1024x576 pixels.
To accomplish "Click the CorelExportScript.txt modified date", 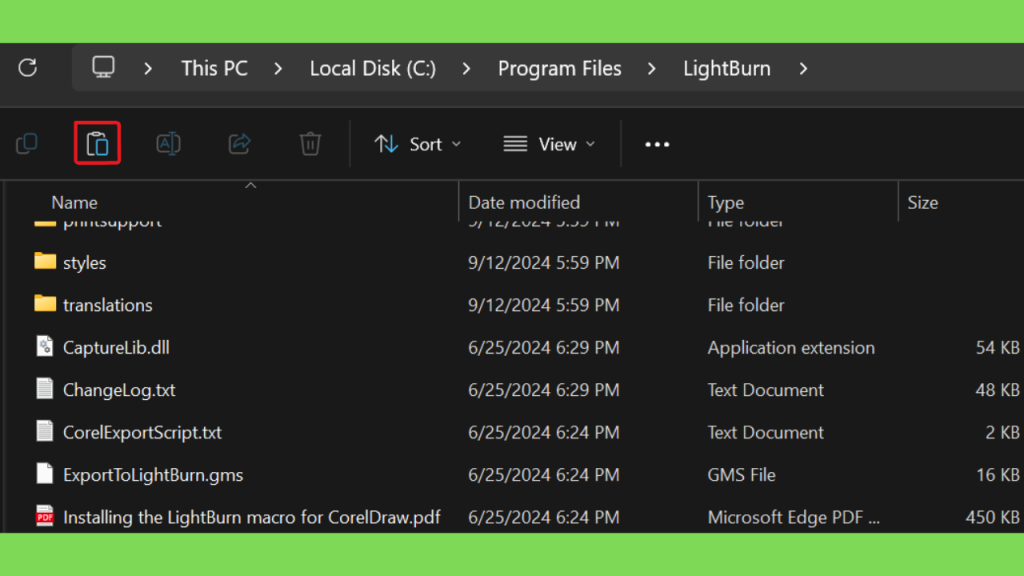I will coord(543,432).
